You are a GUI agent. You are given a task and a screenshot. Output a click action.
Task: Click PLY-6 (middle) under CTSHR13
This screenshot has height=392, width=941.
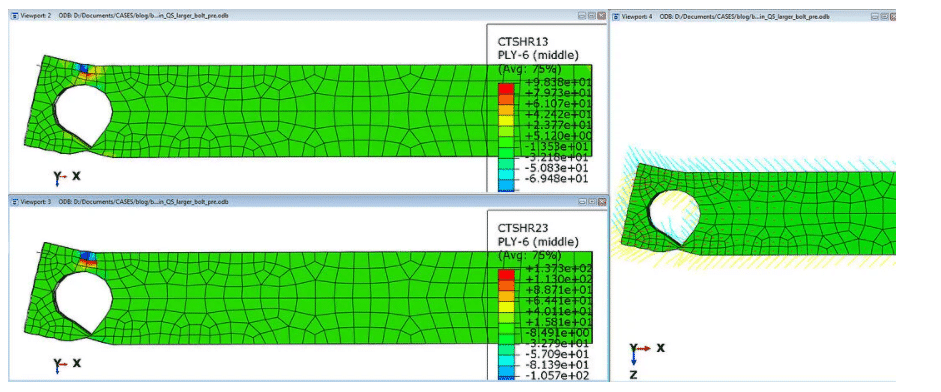538,56
